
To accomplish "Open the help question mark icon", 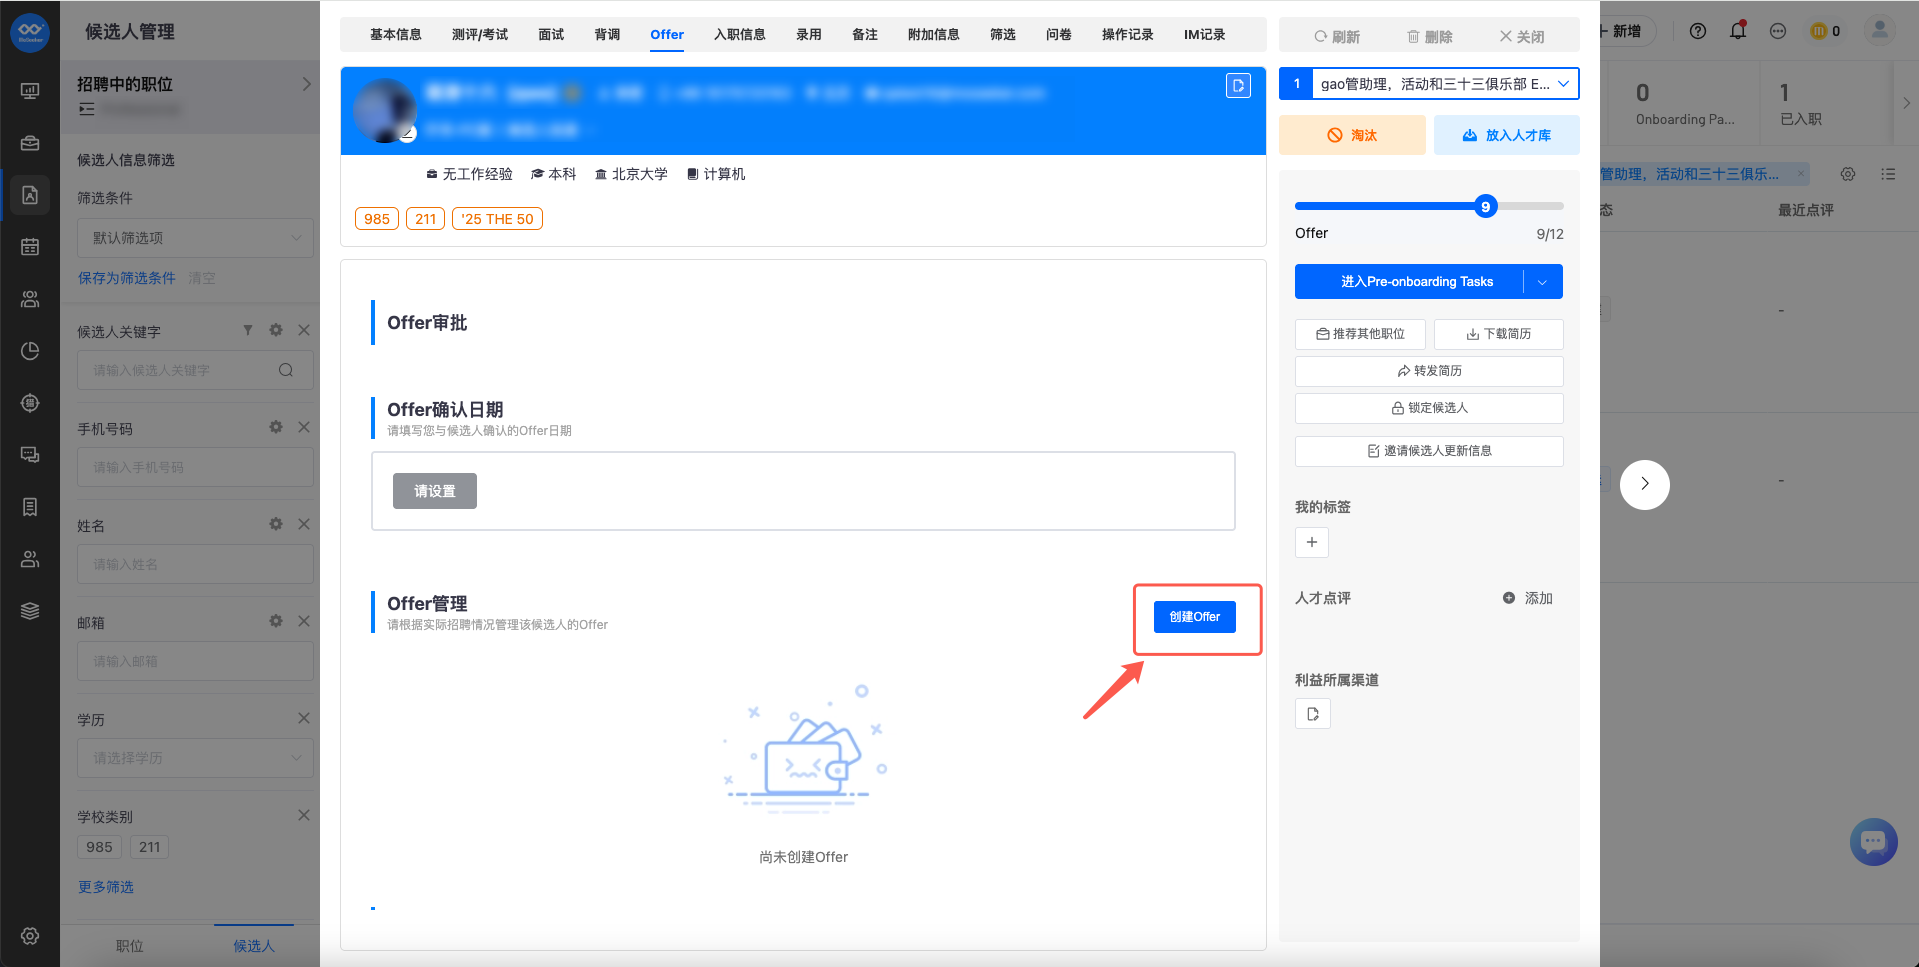I will pyautogui.click(x=1698, y=31).
